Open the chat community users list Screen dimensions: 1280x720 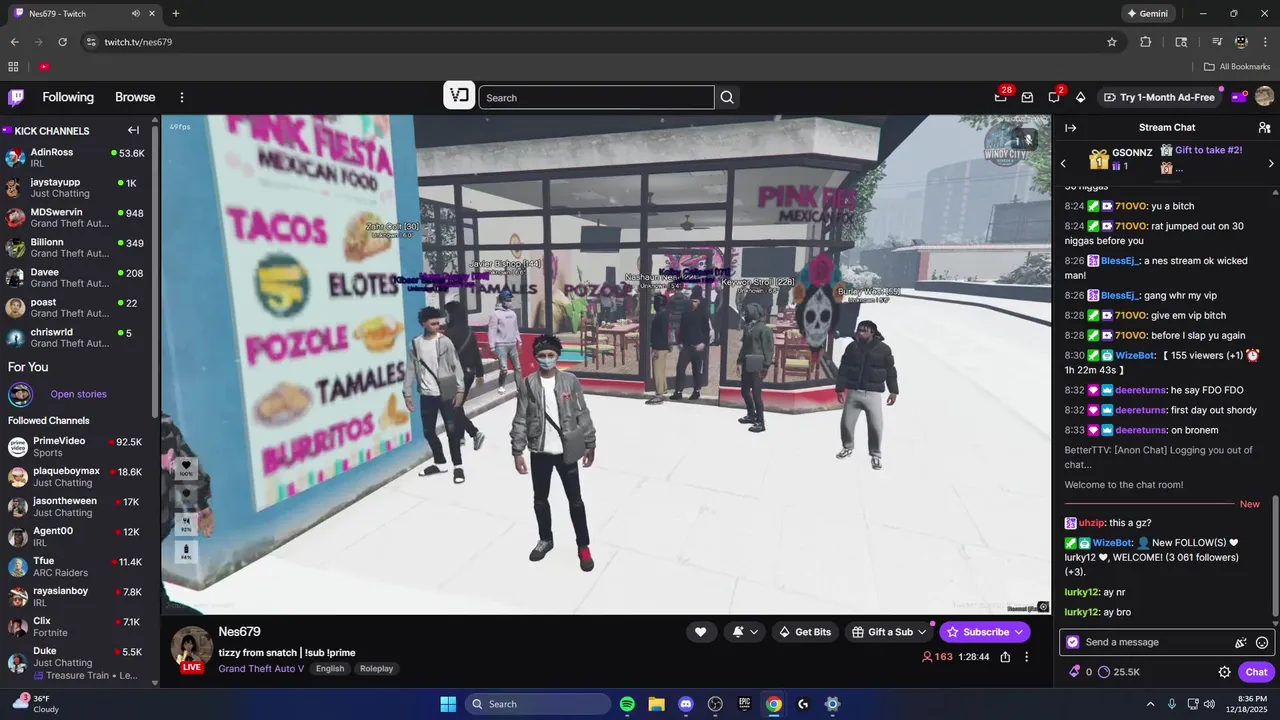click(1264, 128)
